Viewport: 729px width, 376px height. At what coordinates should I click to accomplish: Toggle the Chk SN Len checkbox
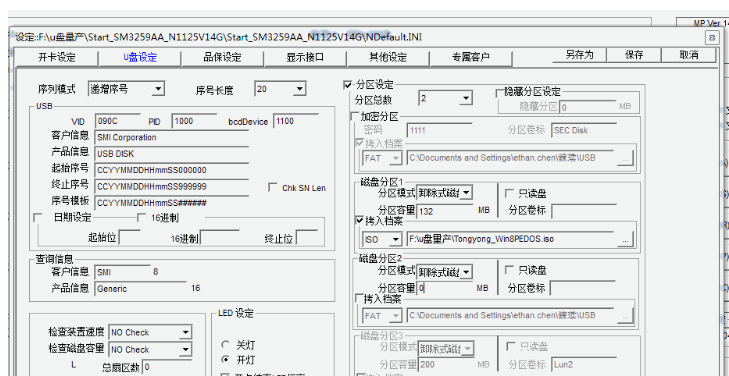tap(273, 187)
